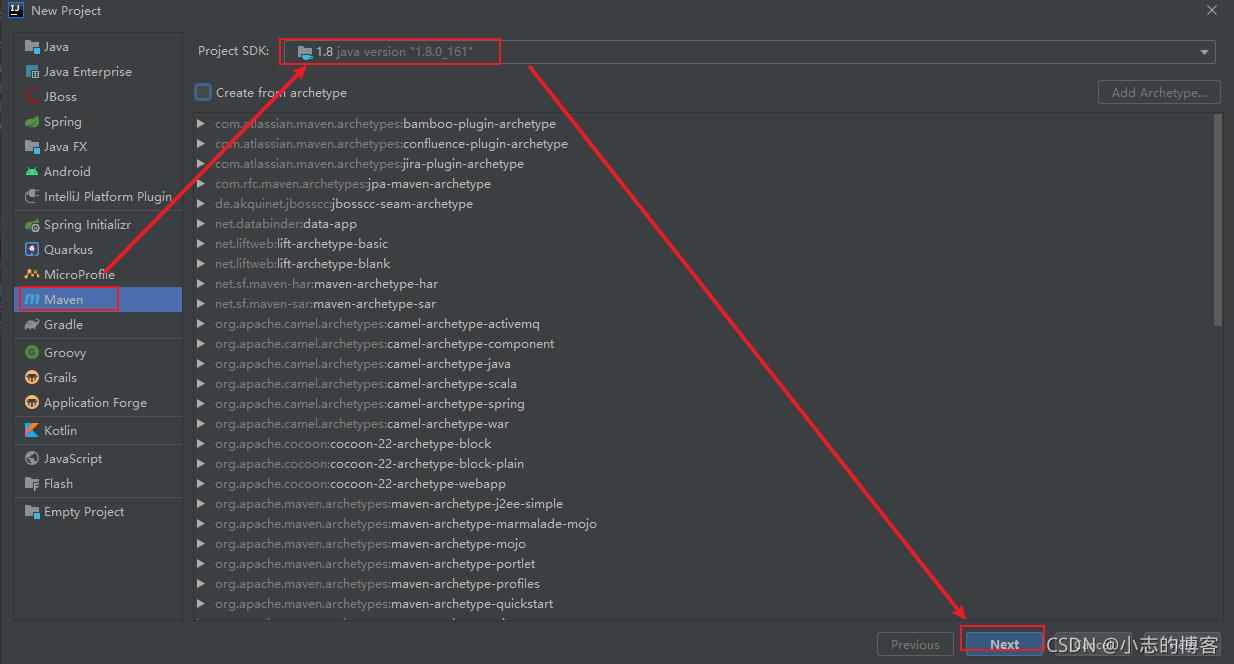1234x664 pixels.
Task: Select maven-archetype-marmalade-mojo row
Action: coord(702,524)
